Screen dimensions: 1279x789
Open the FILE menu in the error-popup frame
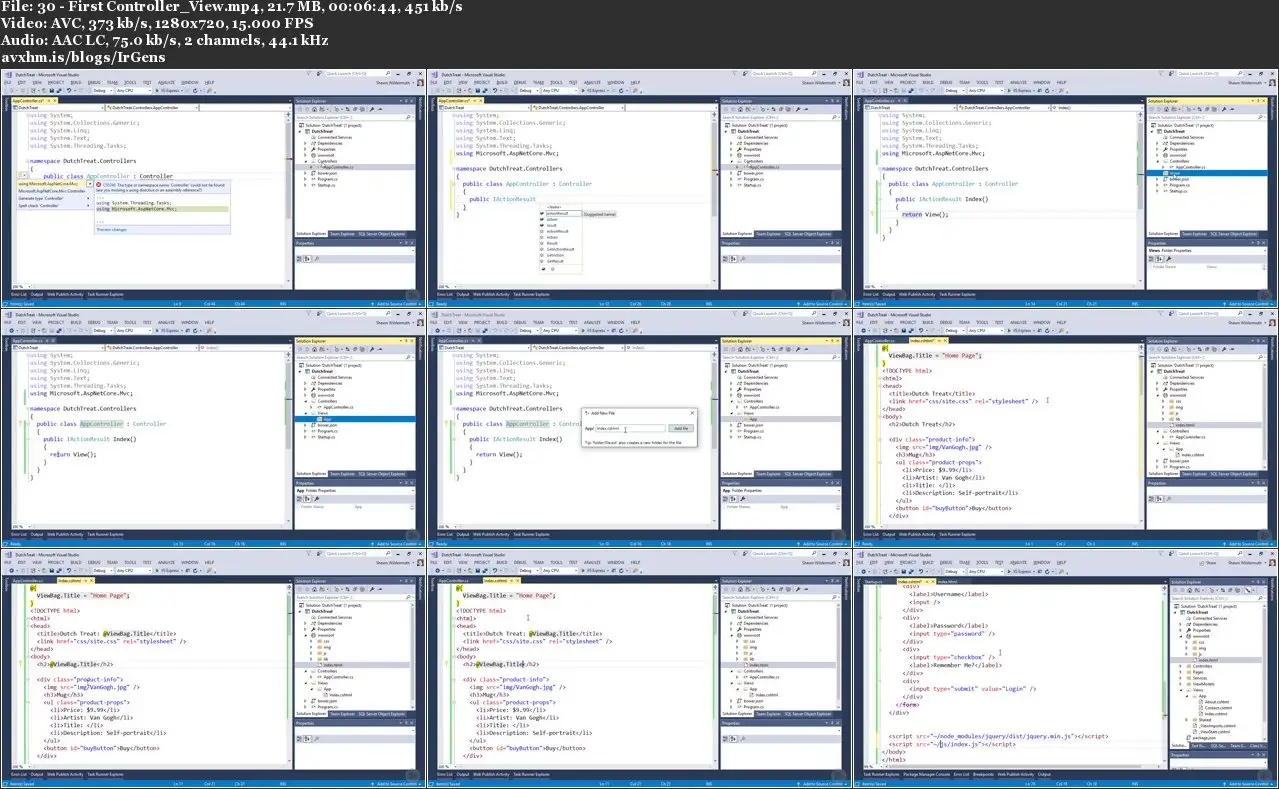click(x=7, y=82)
